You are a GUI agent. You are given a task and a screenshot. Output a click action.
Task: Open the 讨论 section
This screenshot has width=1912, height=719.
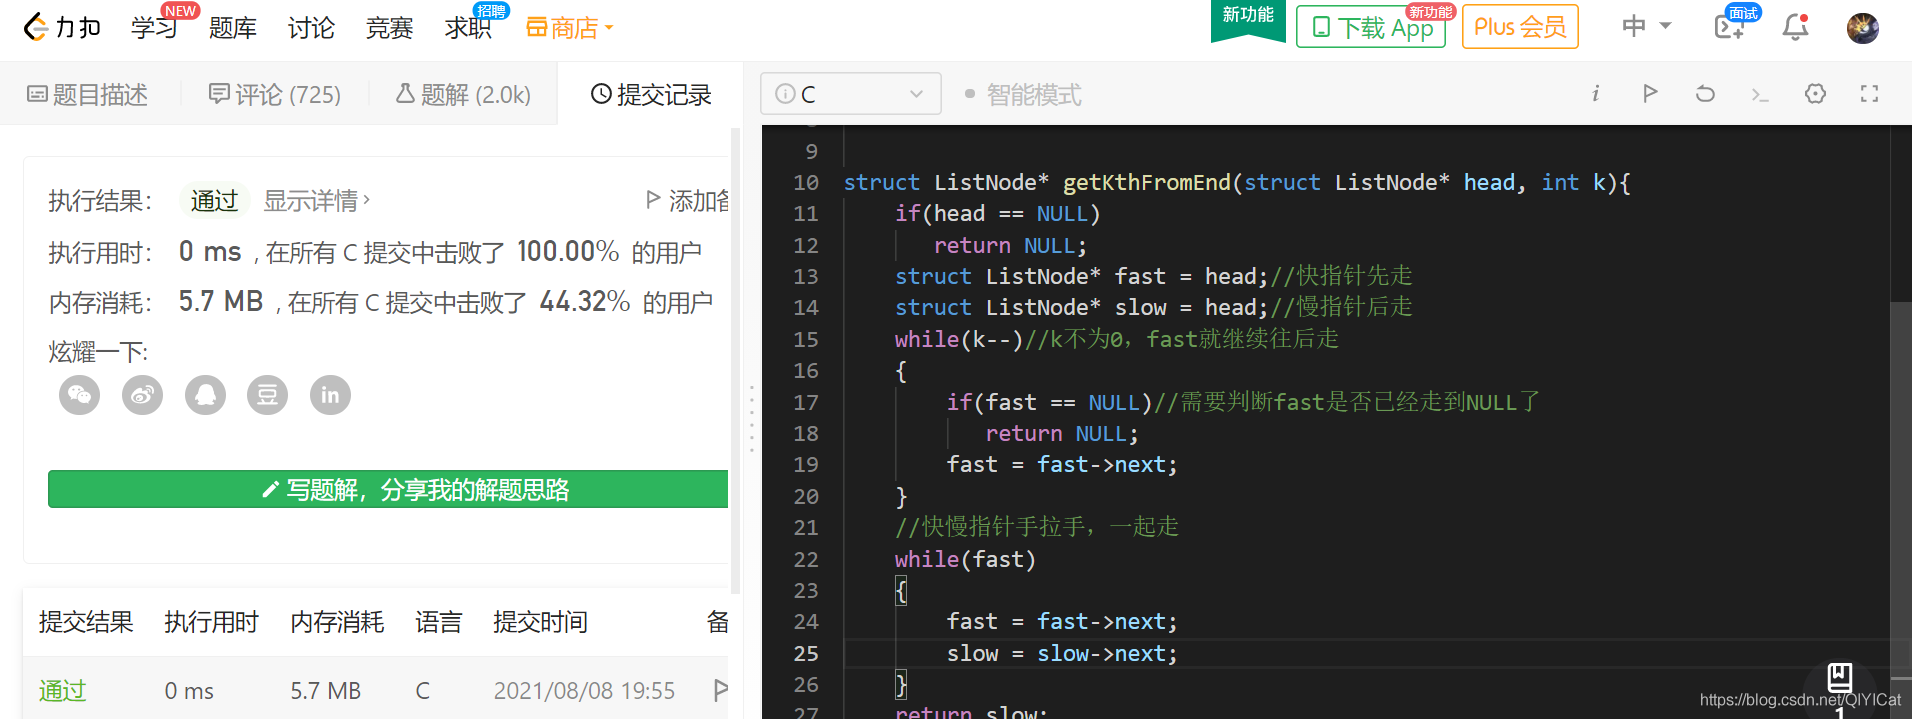(x=311, y=28)
